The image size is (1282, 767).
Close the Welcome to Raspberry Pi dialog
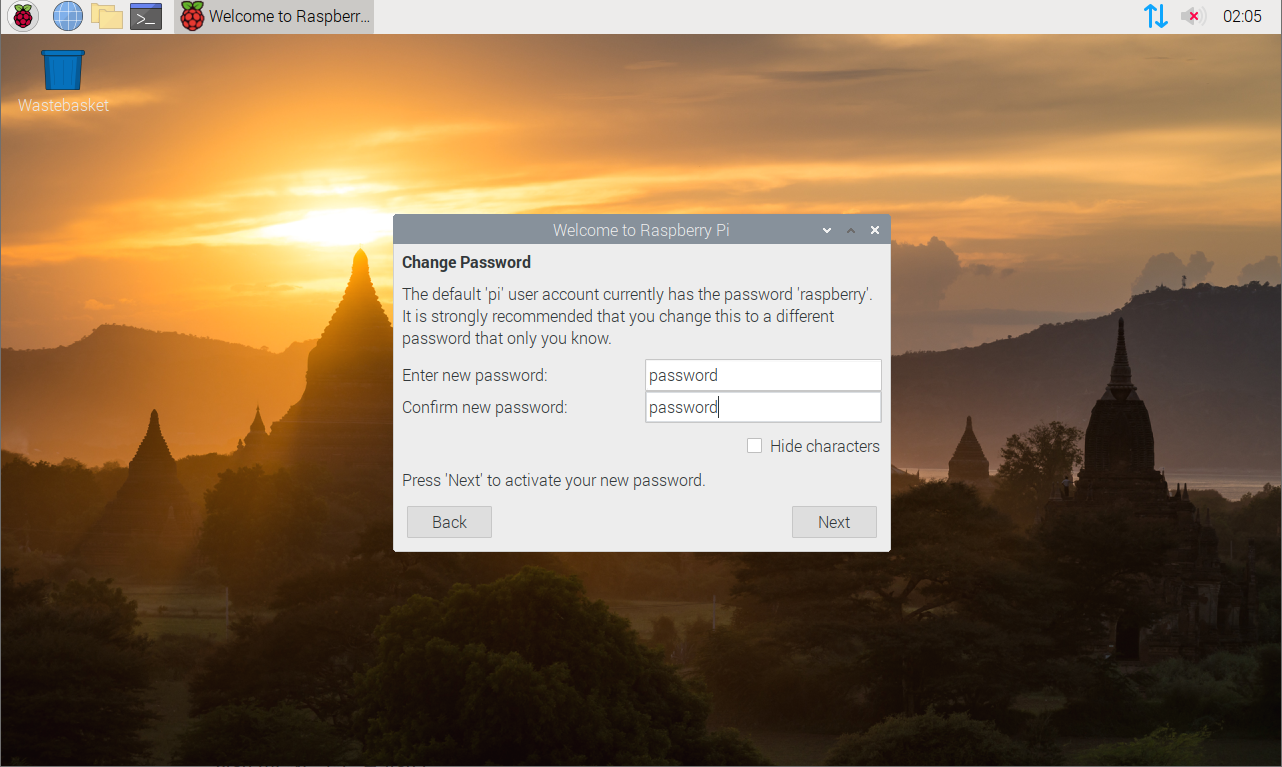tap(875, 230)
